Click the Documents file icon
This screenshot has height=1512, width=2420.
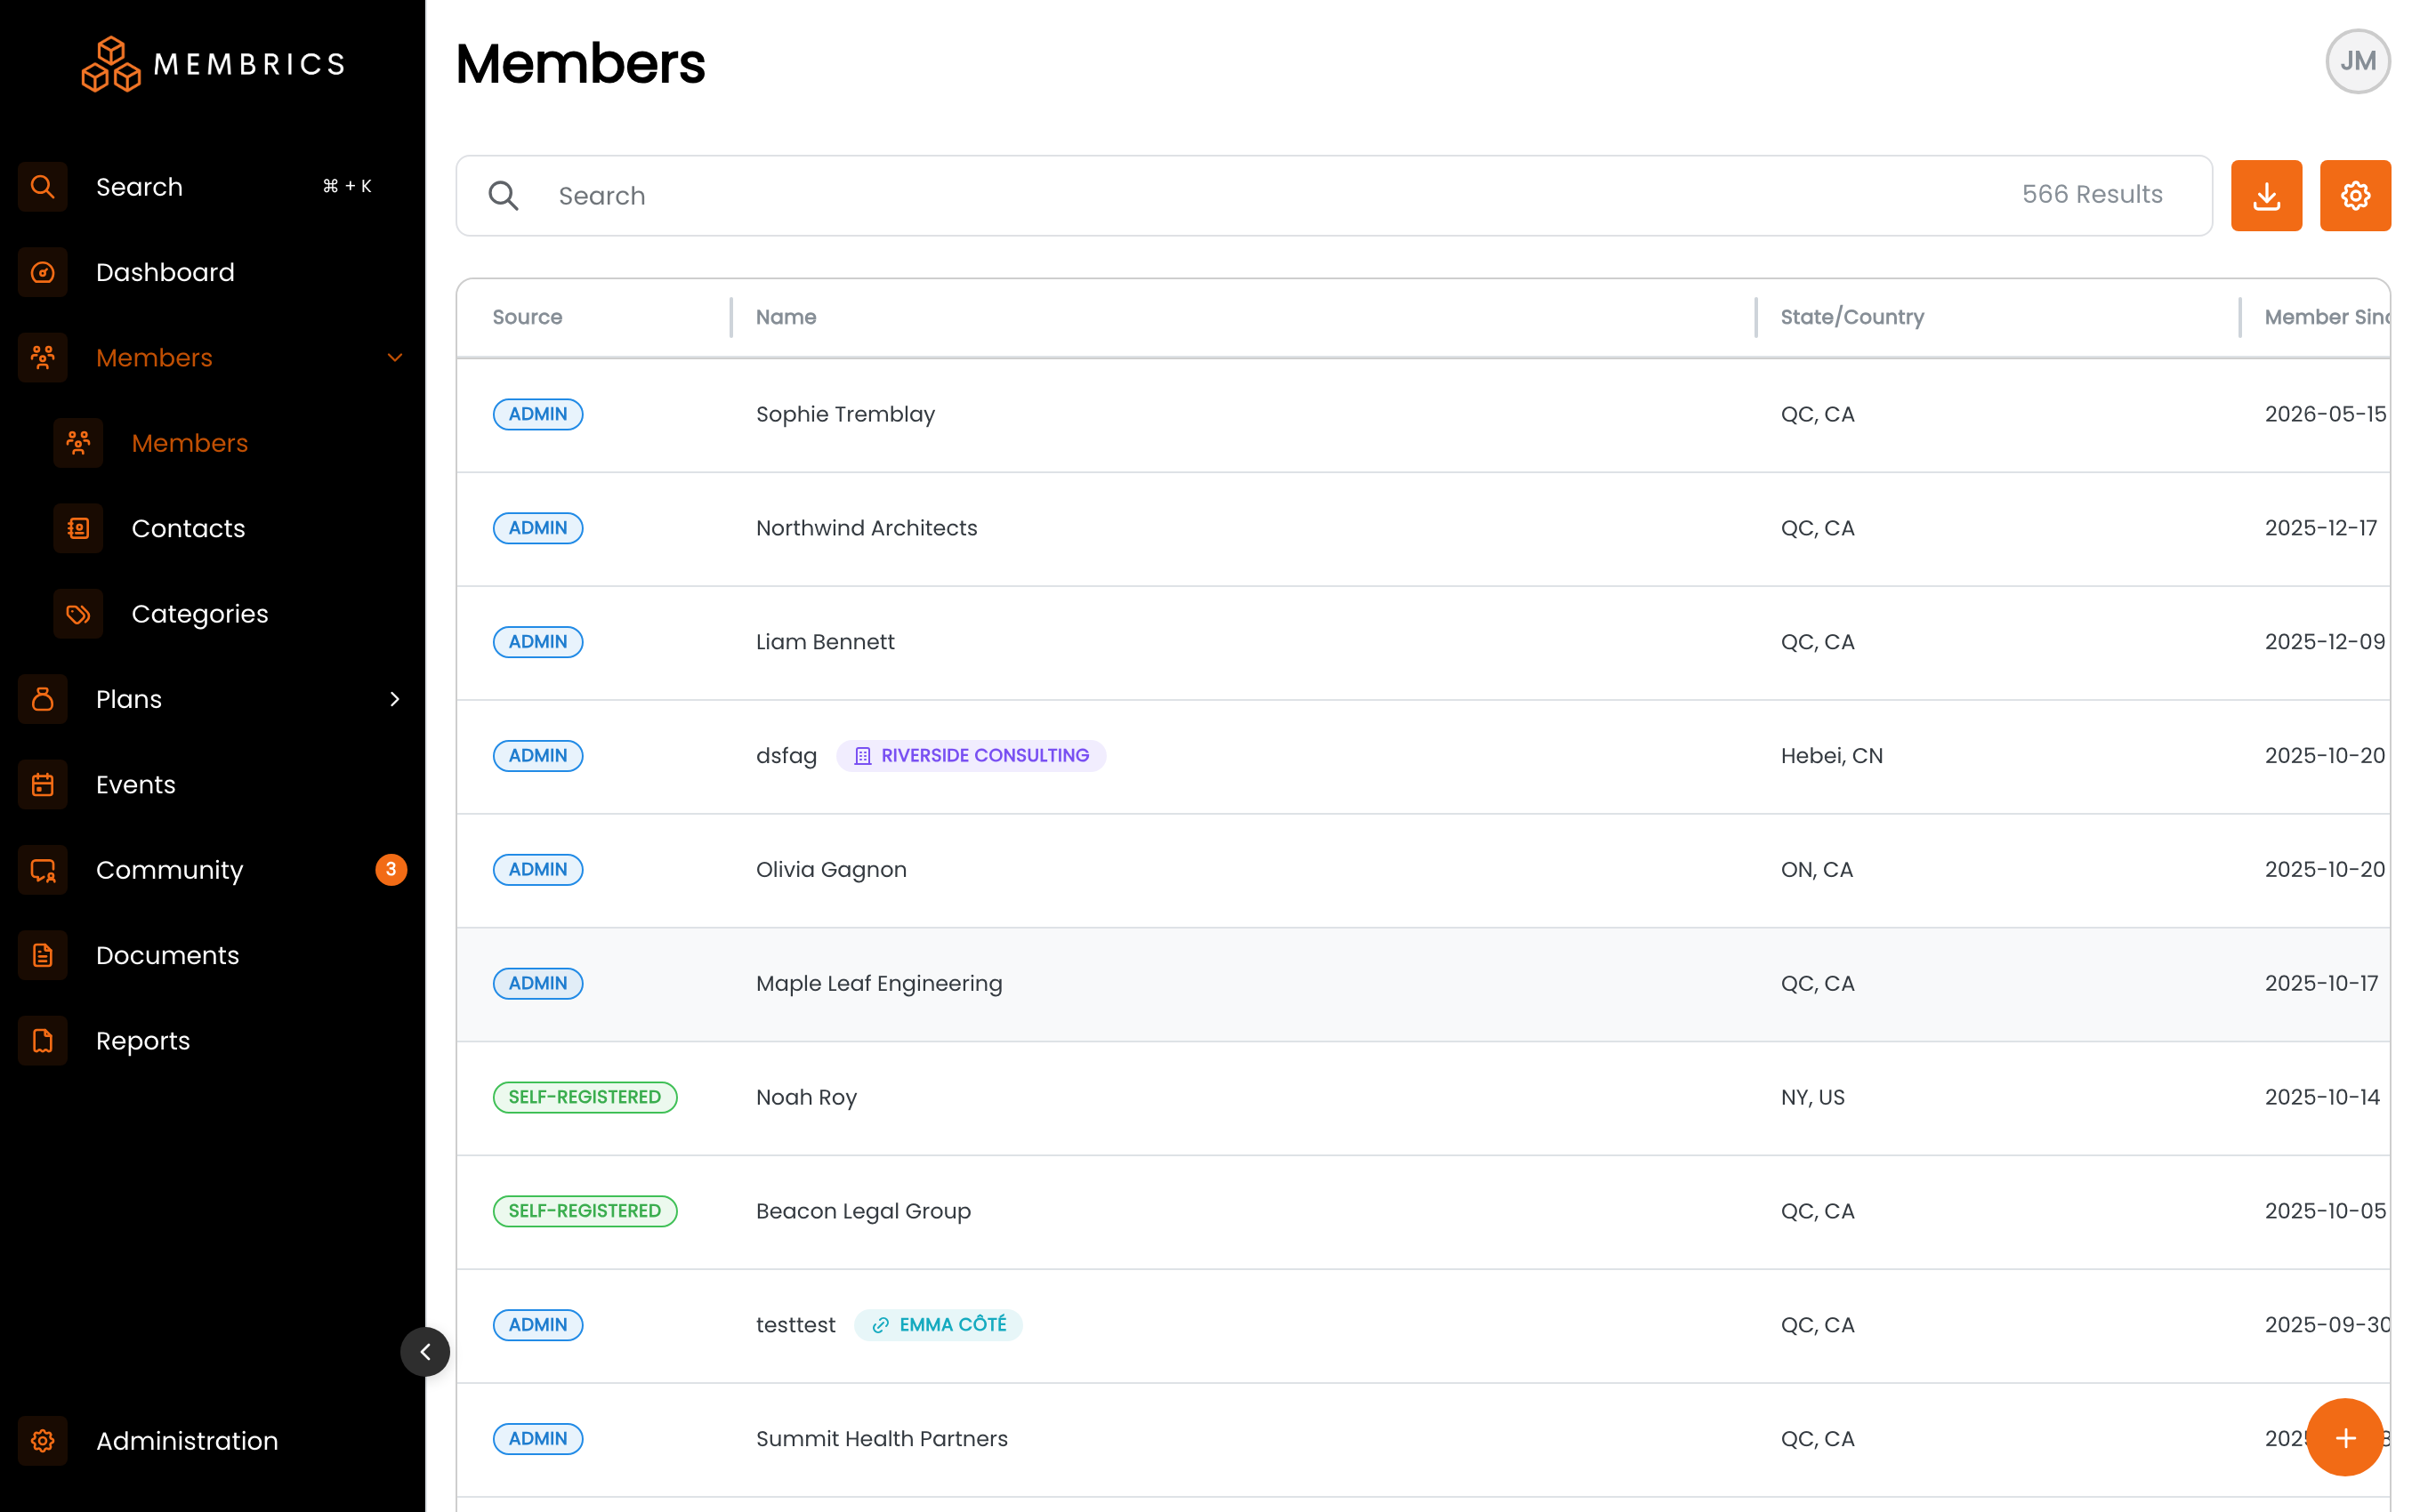(x=43, y=955)
